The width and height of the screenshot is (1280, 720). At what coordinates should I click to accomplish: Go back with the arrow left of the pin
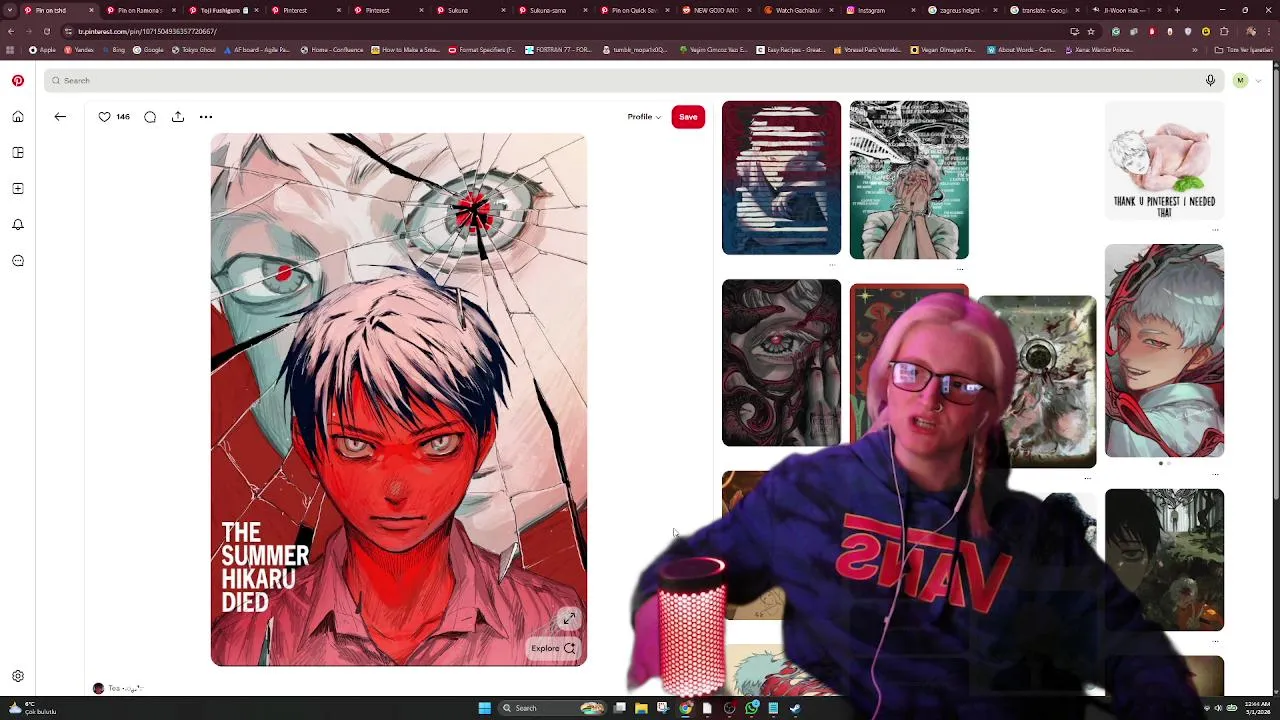pos(60,117)
